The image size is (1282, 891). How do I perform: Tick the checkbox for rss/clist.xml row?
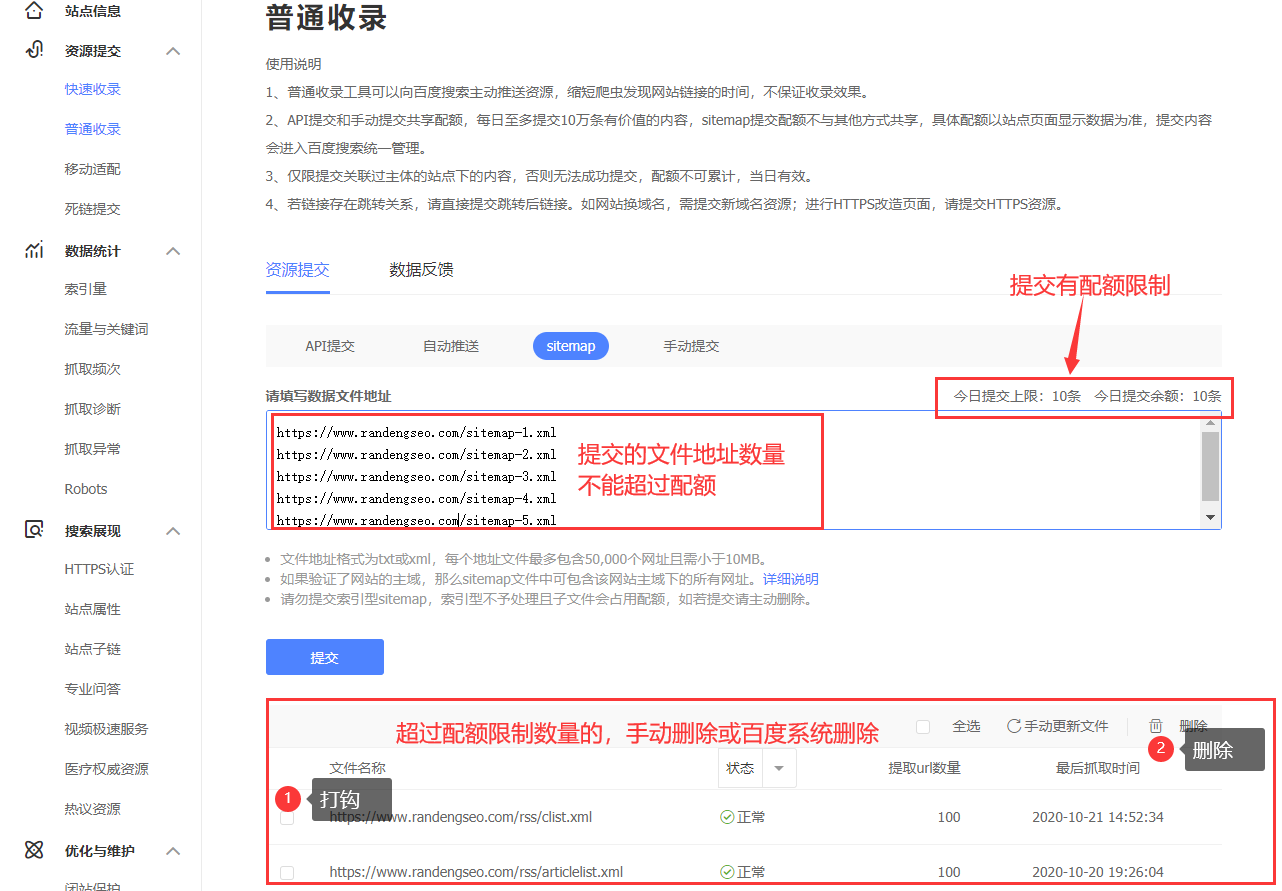287,818
